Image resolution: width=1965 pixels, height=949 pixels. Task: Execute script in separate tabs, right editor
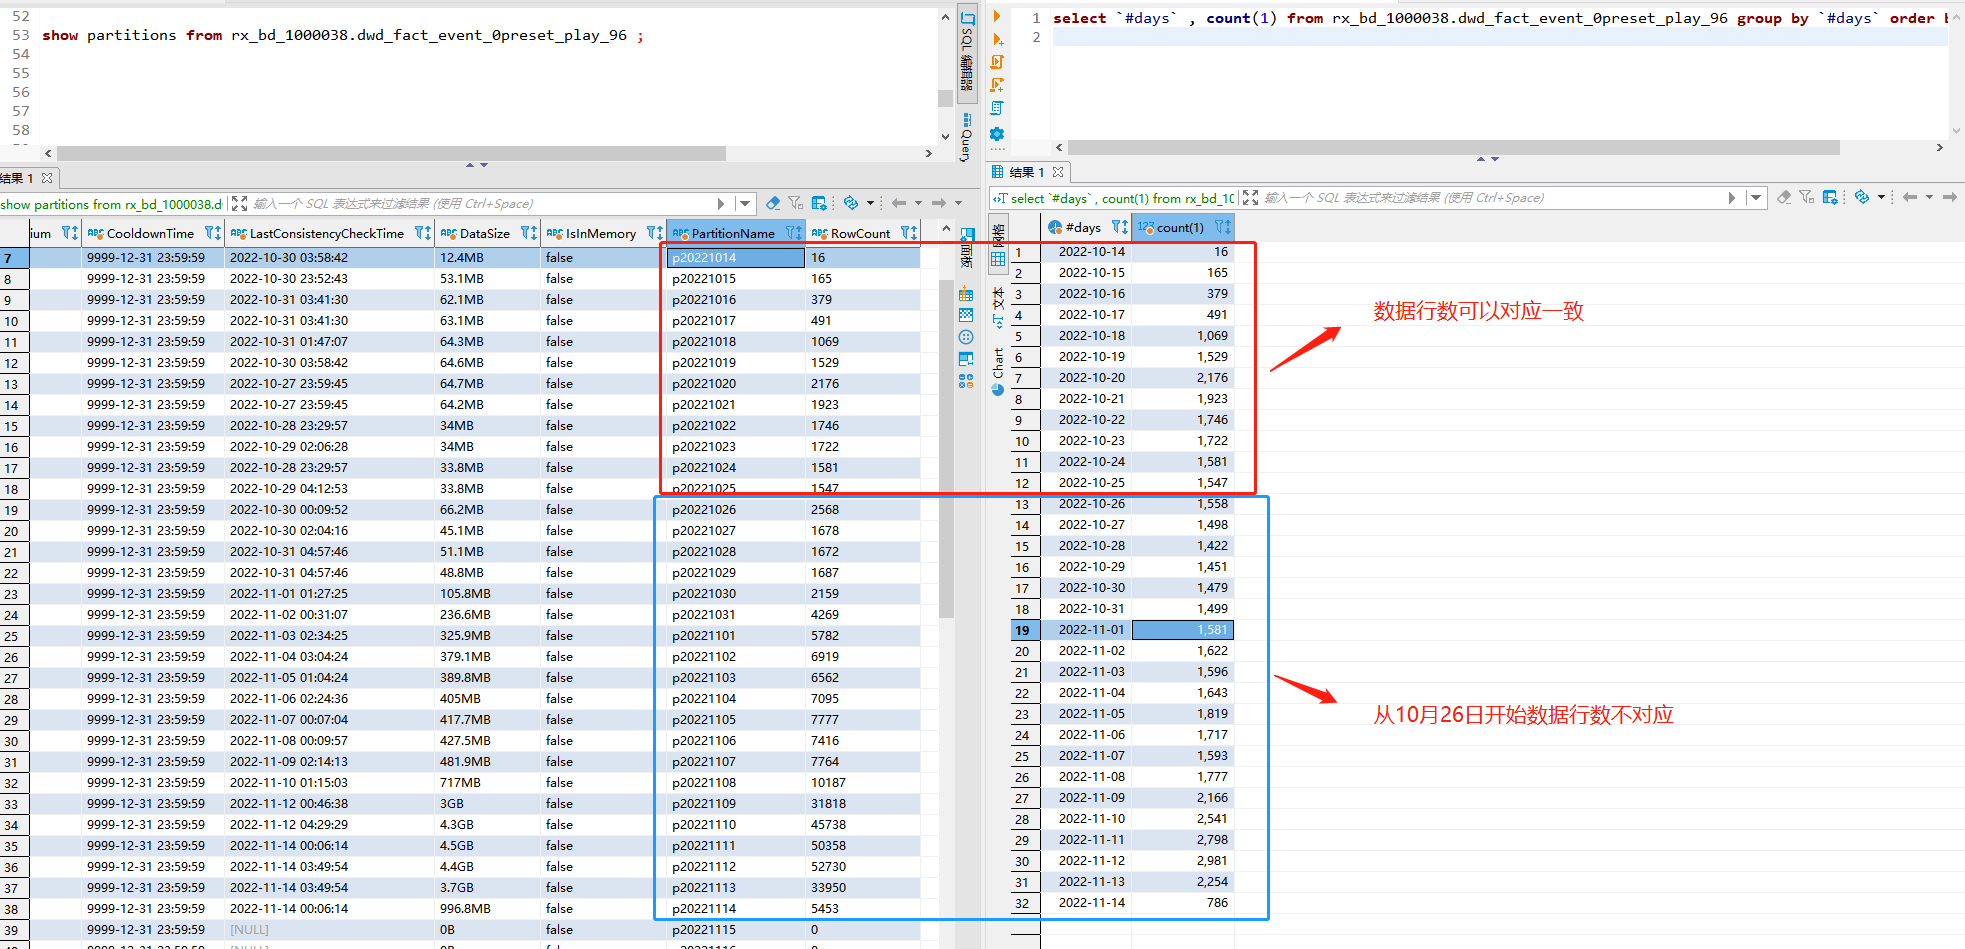pyautogui.click(x=997, y=85)
